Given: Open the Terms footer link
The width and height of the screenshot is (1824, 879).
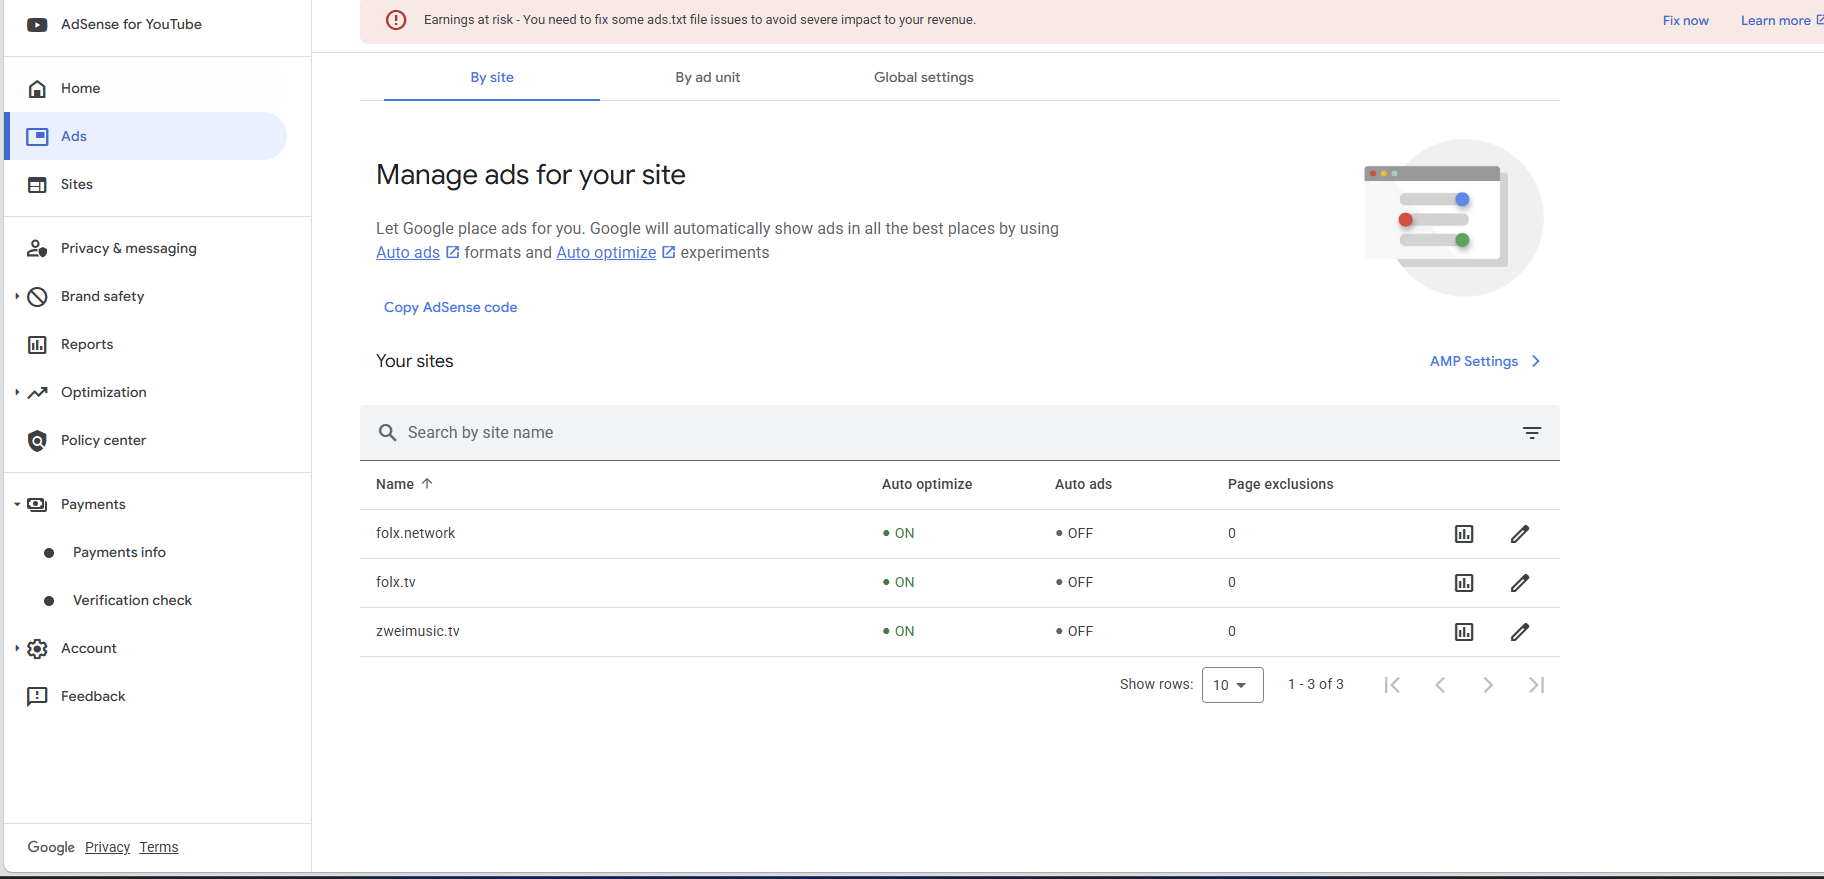Looking at the screenshot, I should pos(159,848).
